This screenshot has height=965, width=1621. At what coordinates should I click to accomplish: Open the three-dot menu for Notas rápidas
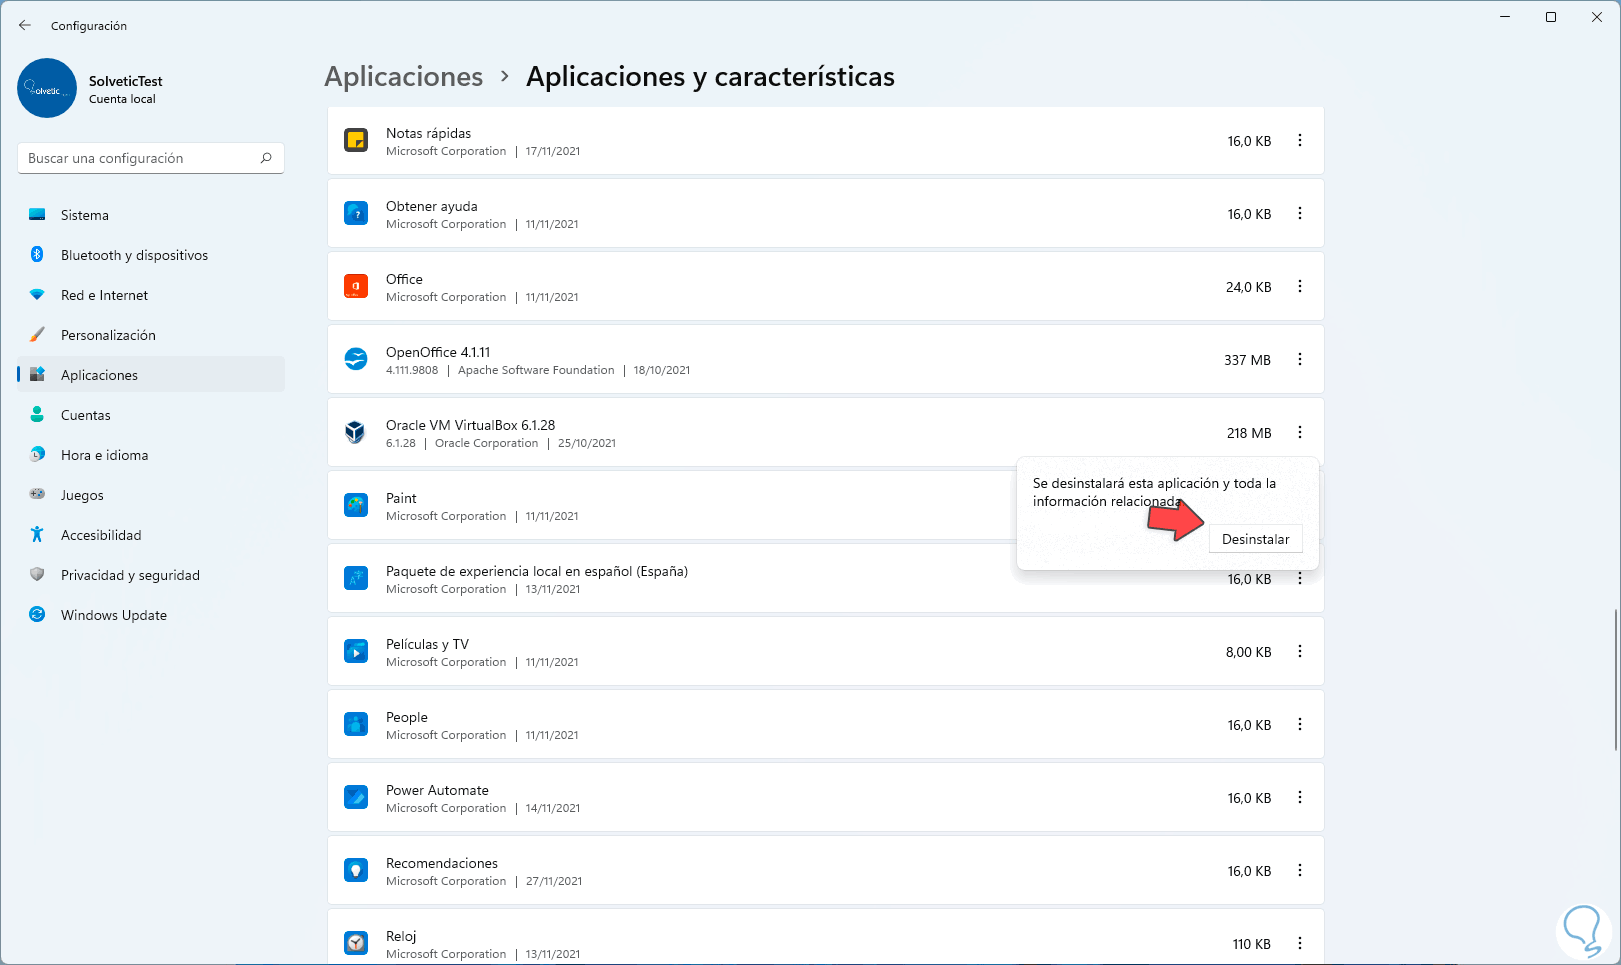tap(1300, 141)
